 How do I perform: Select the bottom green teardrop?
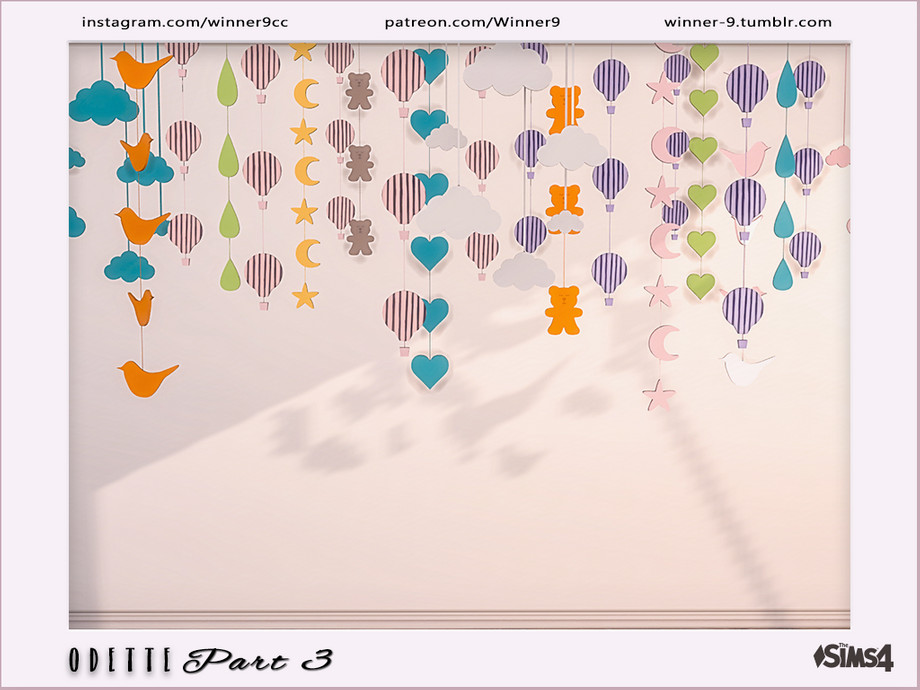click(230, 275)
